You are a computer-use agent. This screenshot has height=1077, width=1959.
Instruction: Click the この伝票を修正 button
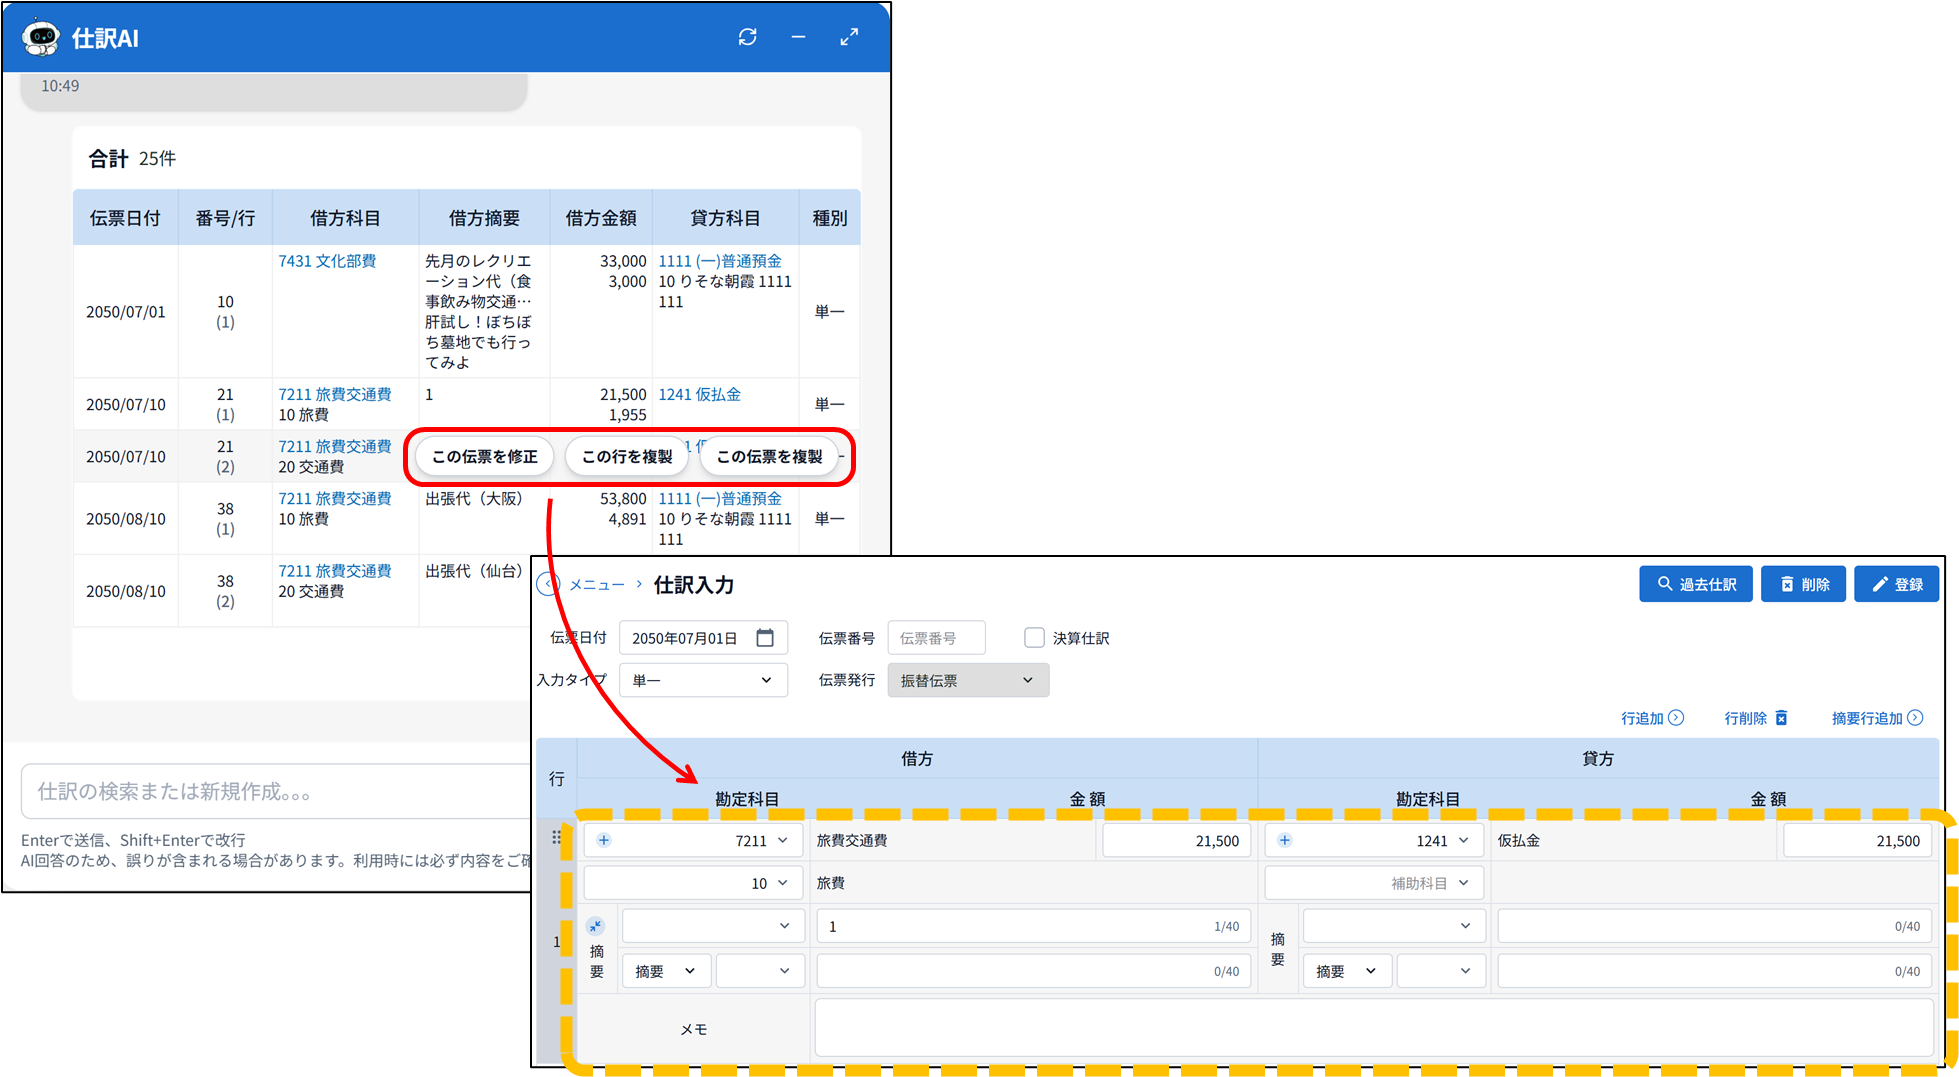coord(484,457)
